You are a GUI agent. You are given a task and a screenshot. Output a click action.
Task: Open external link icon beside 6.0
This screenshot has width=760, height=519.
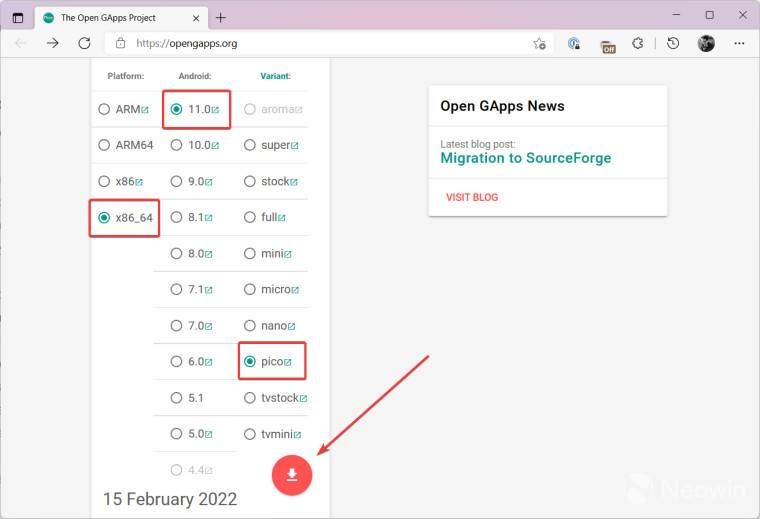coord(208,362)
